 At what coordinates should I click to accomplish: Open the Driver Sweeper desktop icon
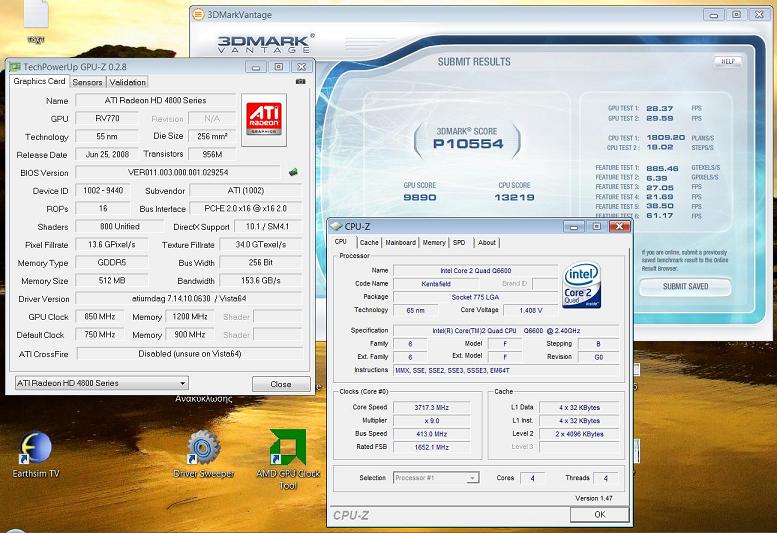(204, 455)
